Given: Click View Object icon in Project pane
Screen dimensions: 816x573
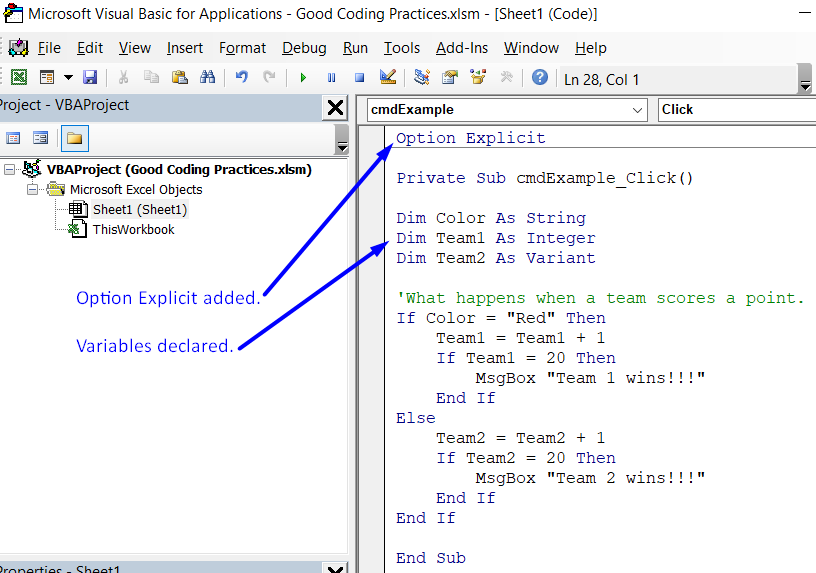Looking at the screenshot, I should point(40,138).
